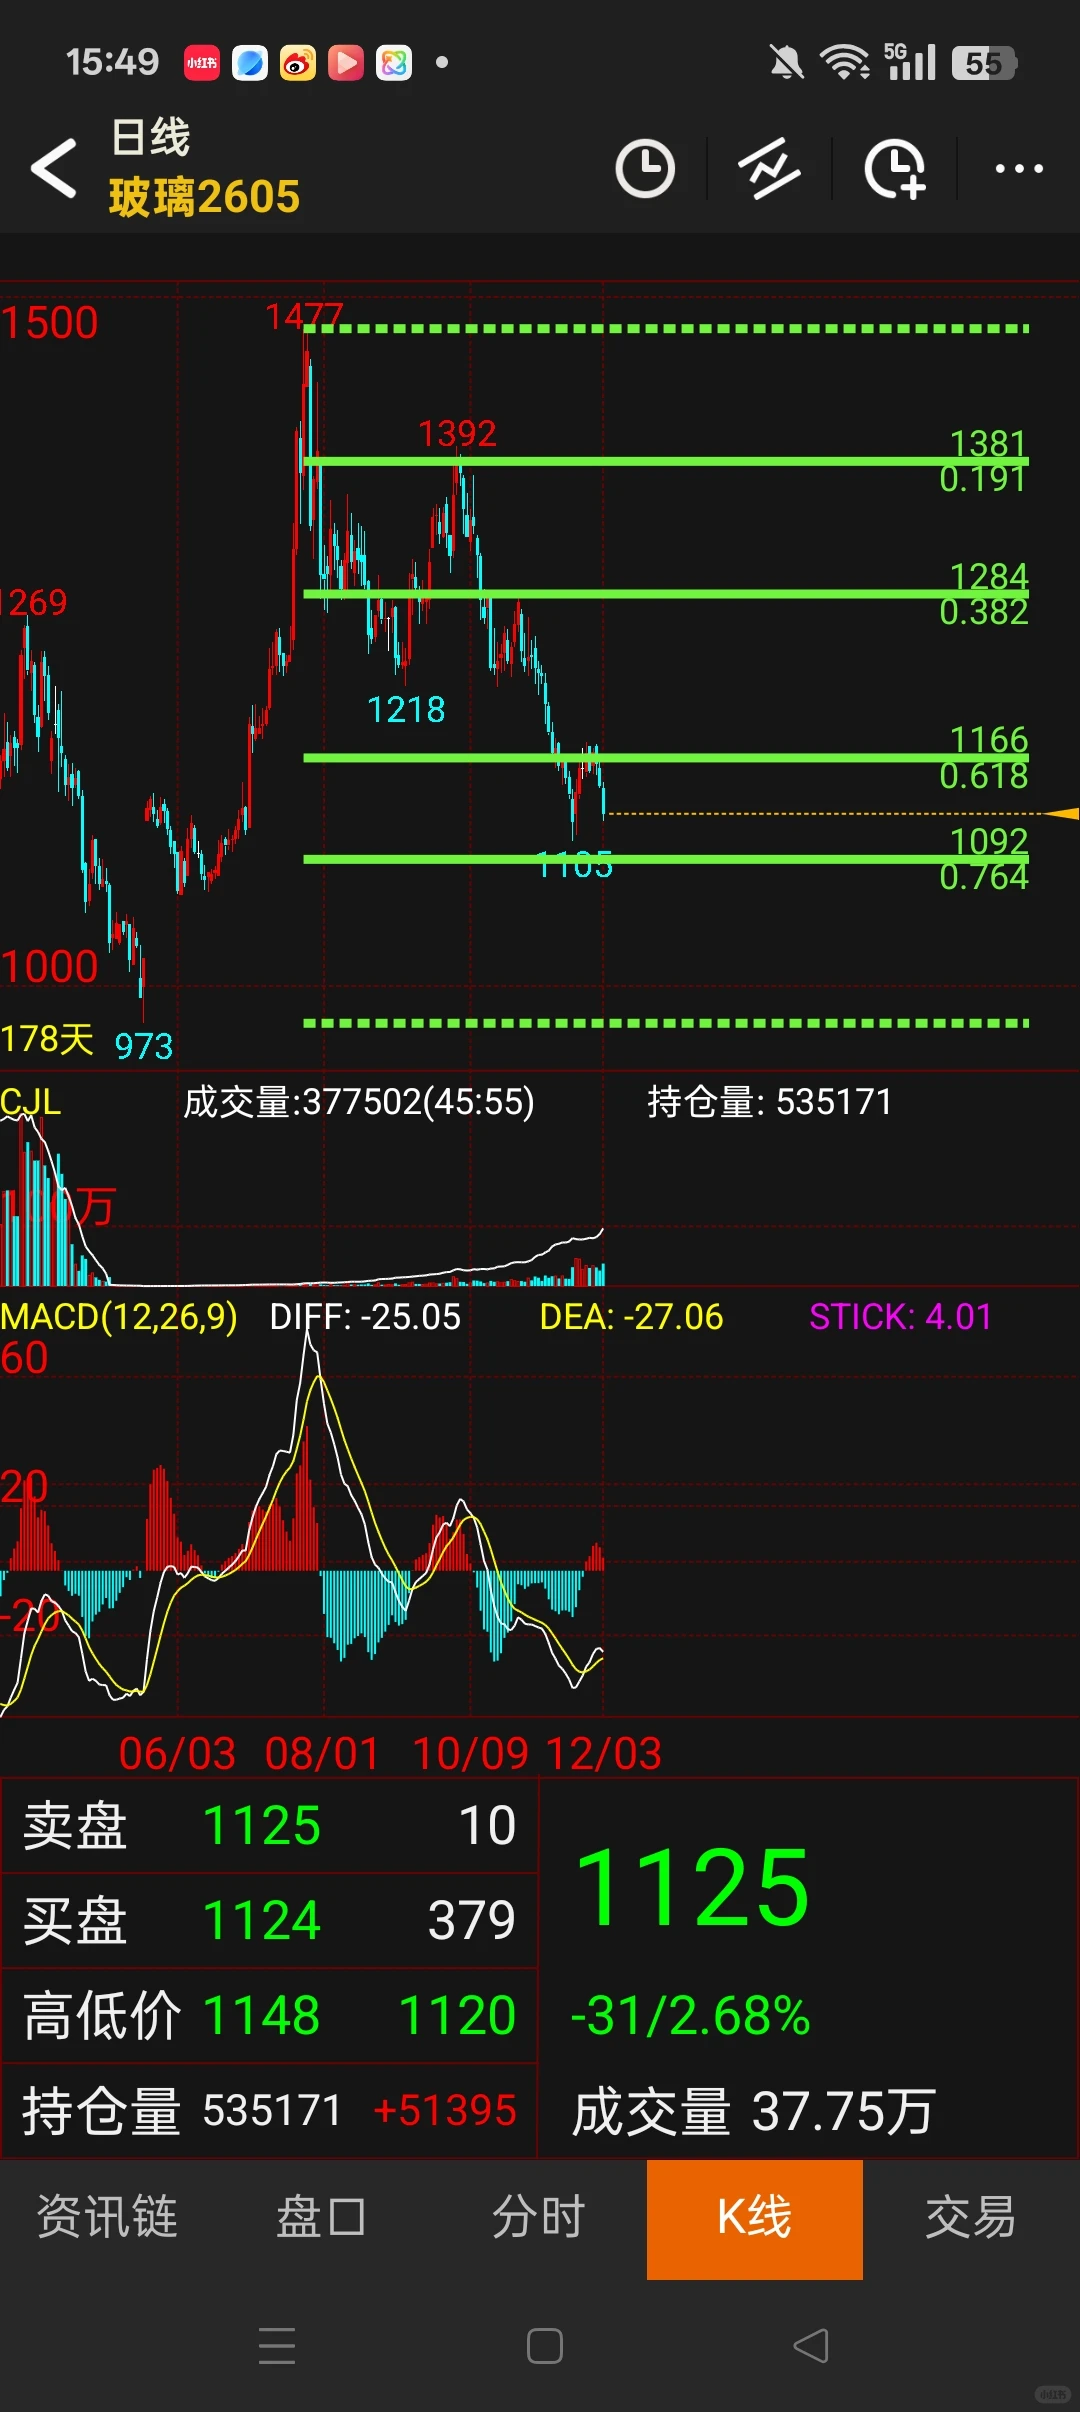
Task: Tap the 1218 low price label
Action: (406, 709)
